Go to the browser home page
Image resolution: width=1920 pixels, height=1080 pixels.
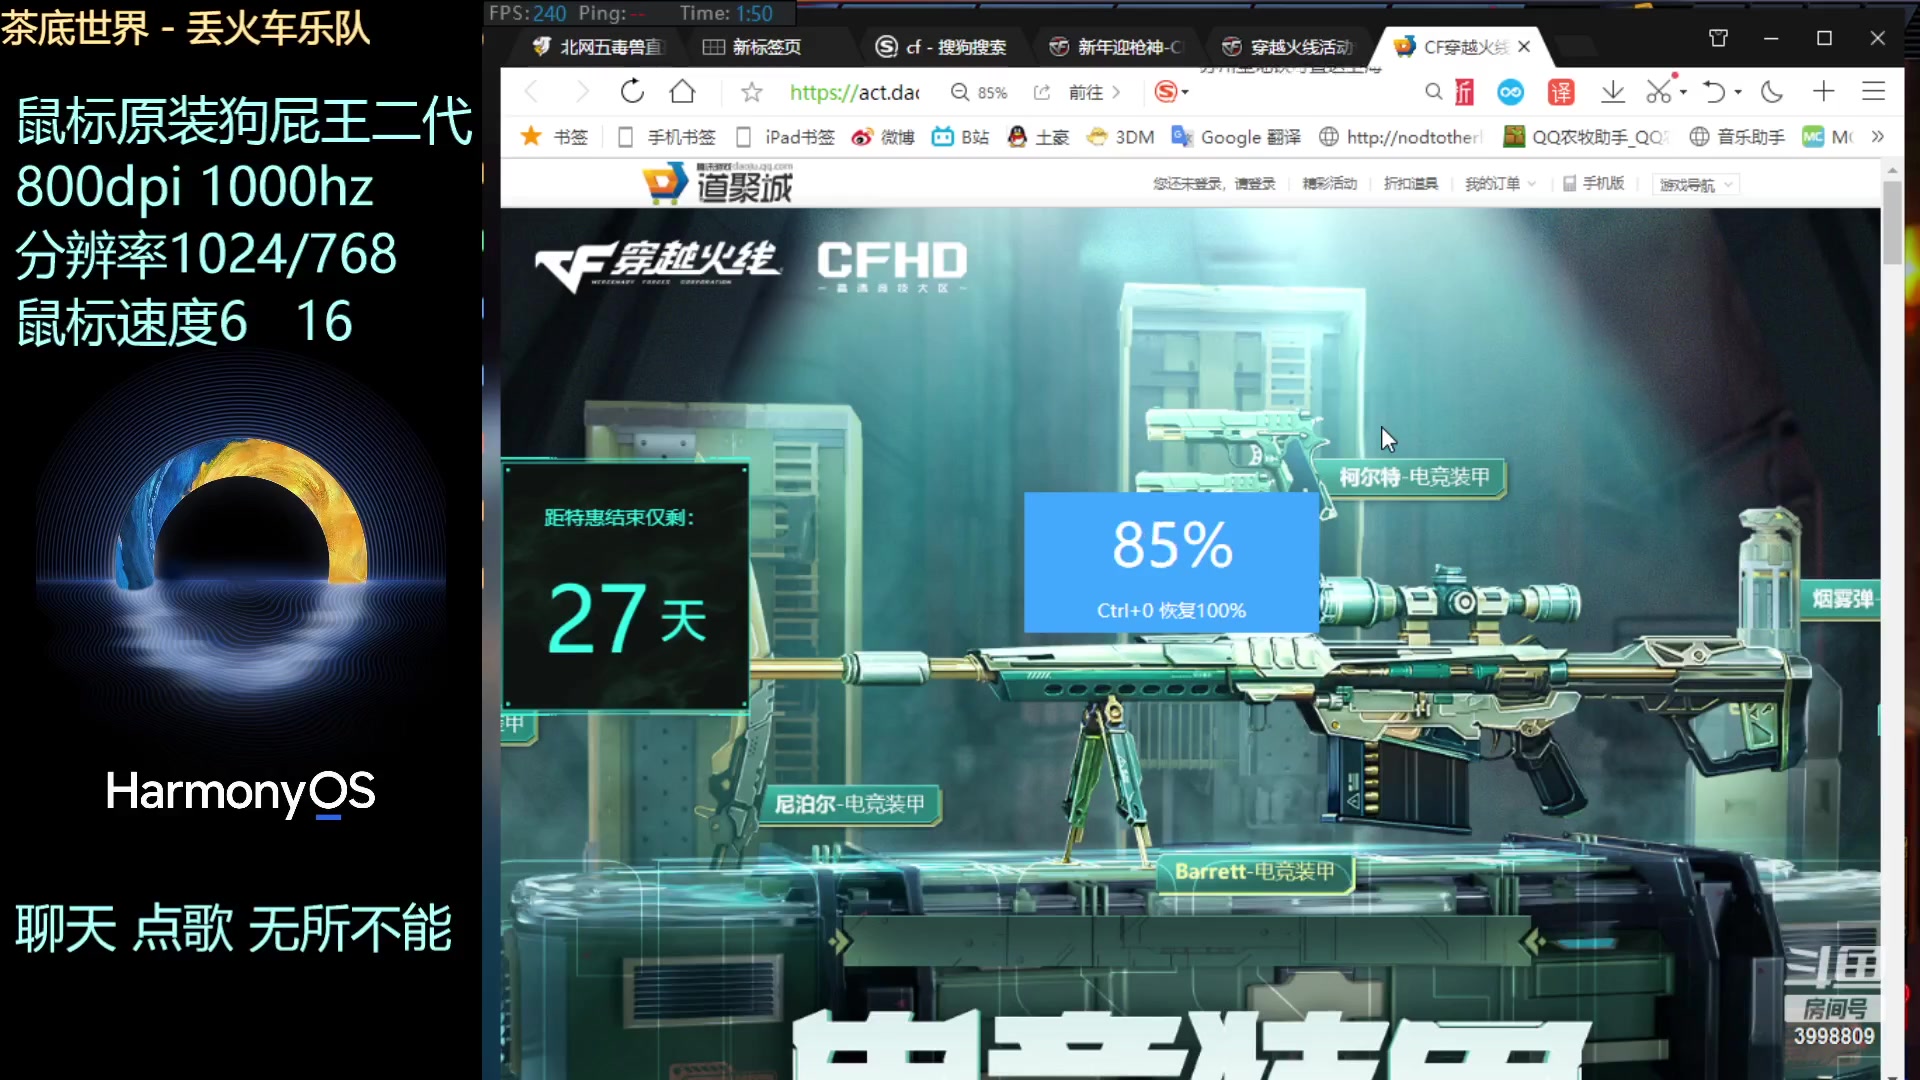(x=683, y=92)
